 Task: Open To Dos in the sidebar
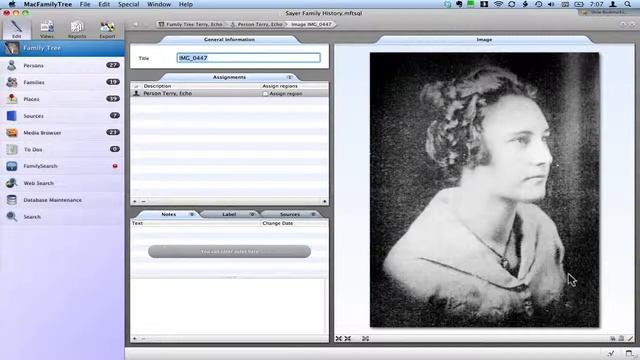(62, 149)
